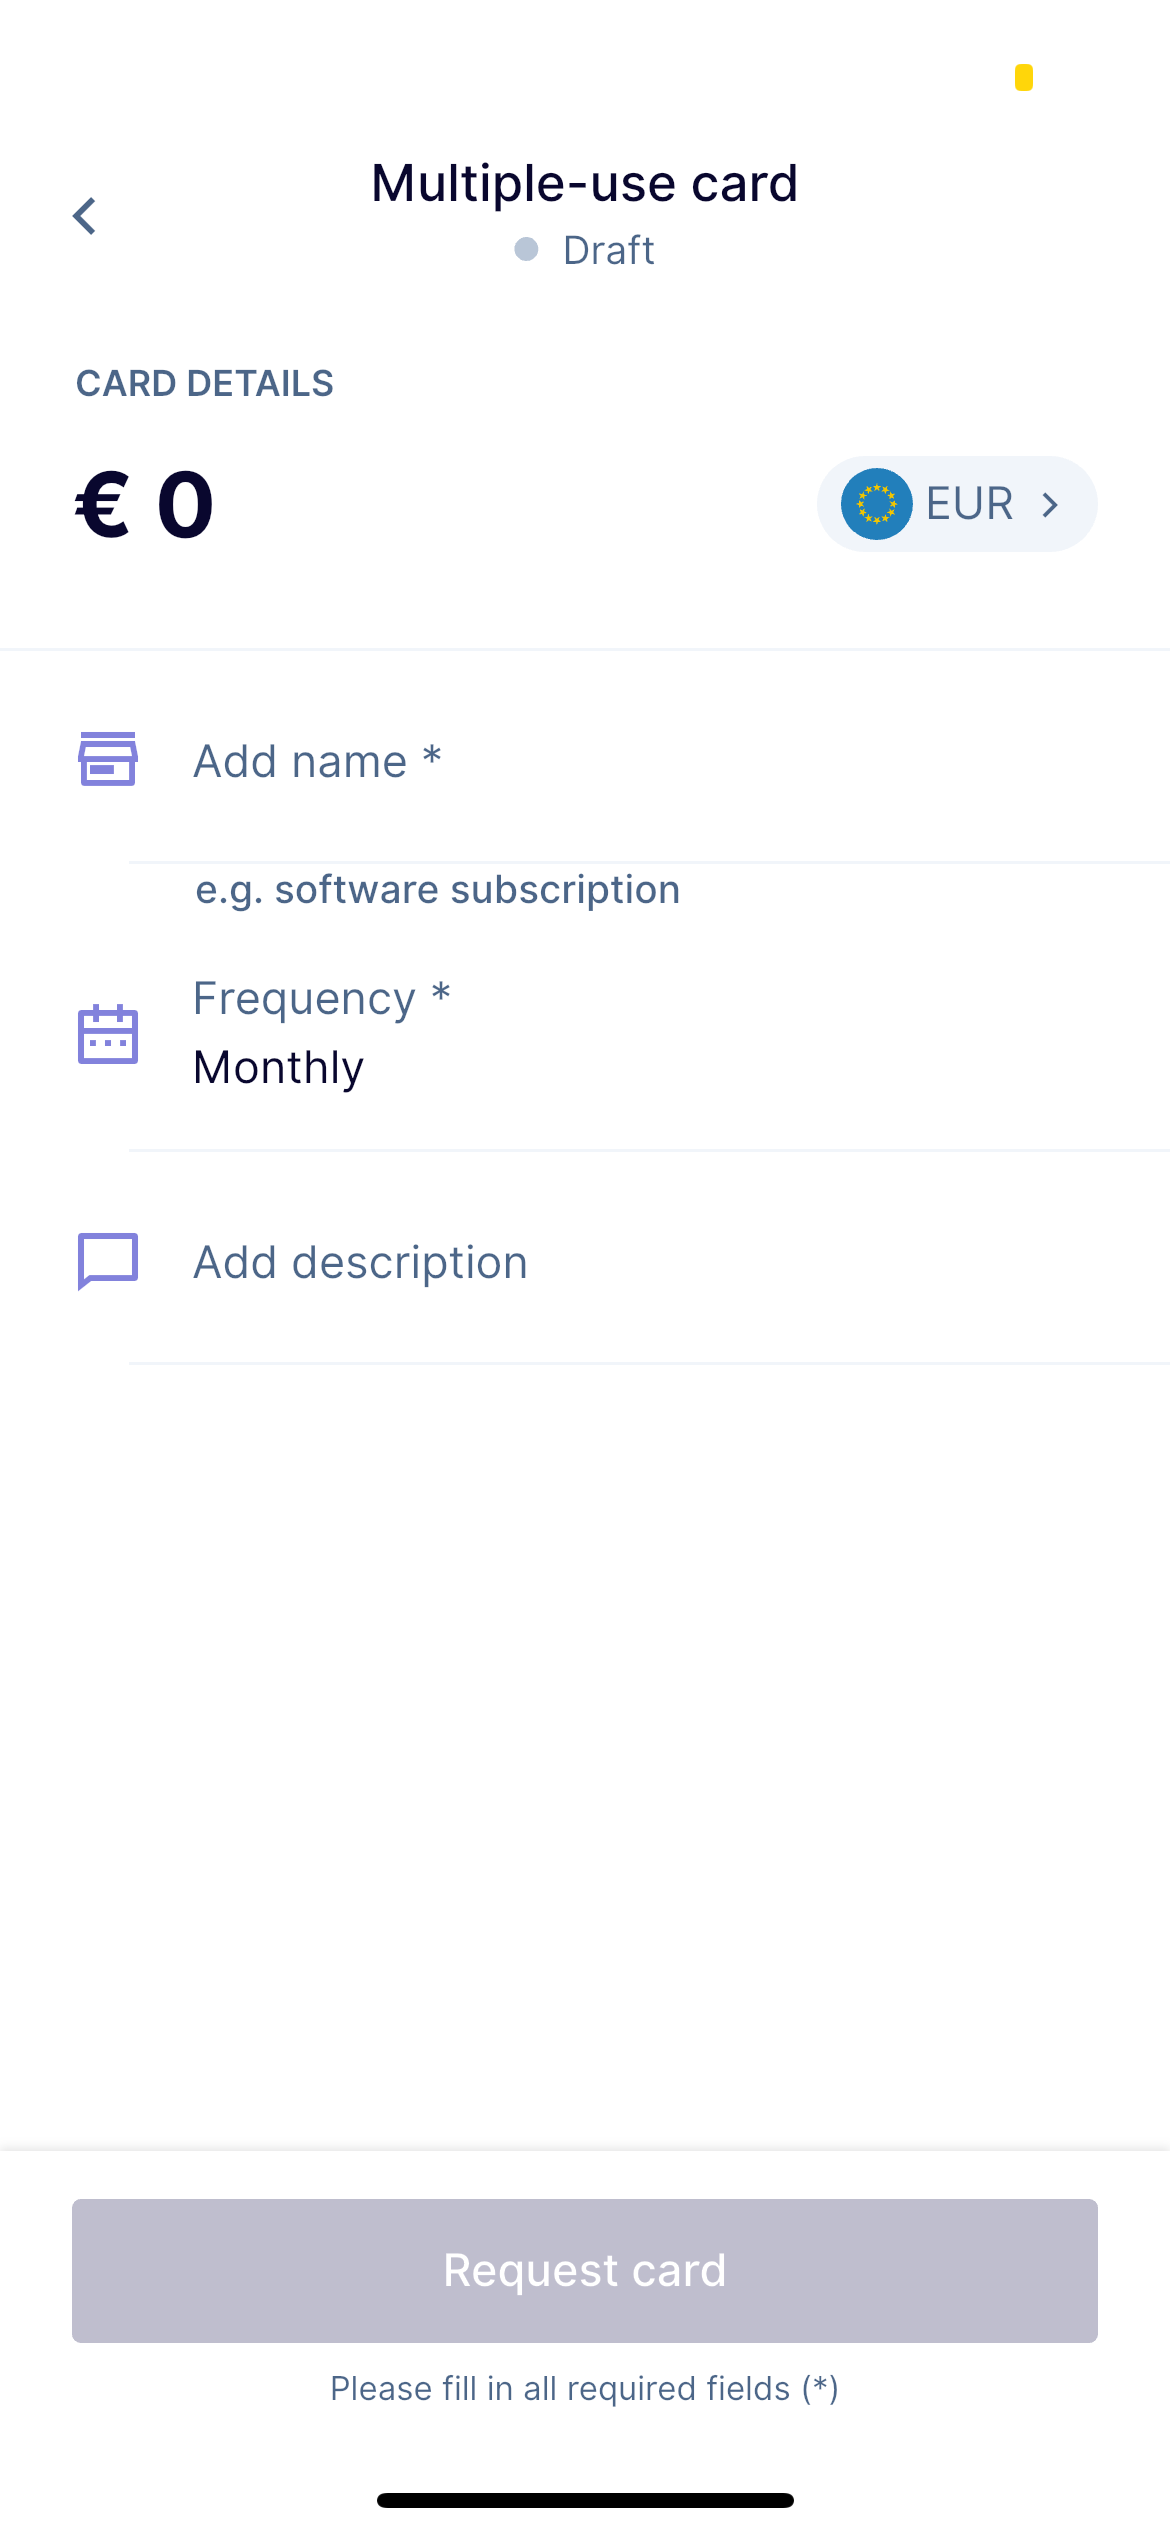1170x2532 pixels.
Task: Click the Draft status label
Action: [608, 250]
